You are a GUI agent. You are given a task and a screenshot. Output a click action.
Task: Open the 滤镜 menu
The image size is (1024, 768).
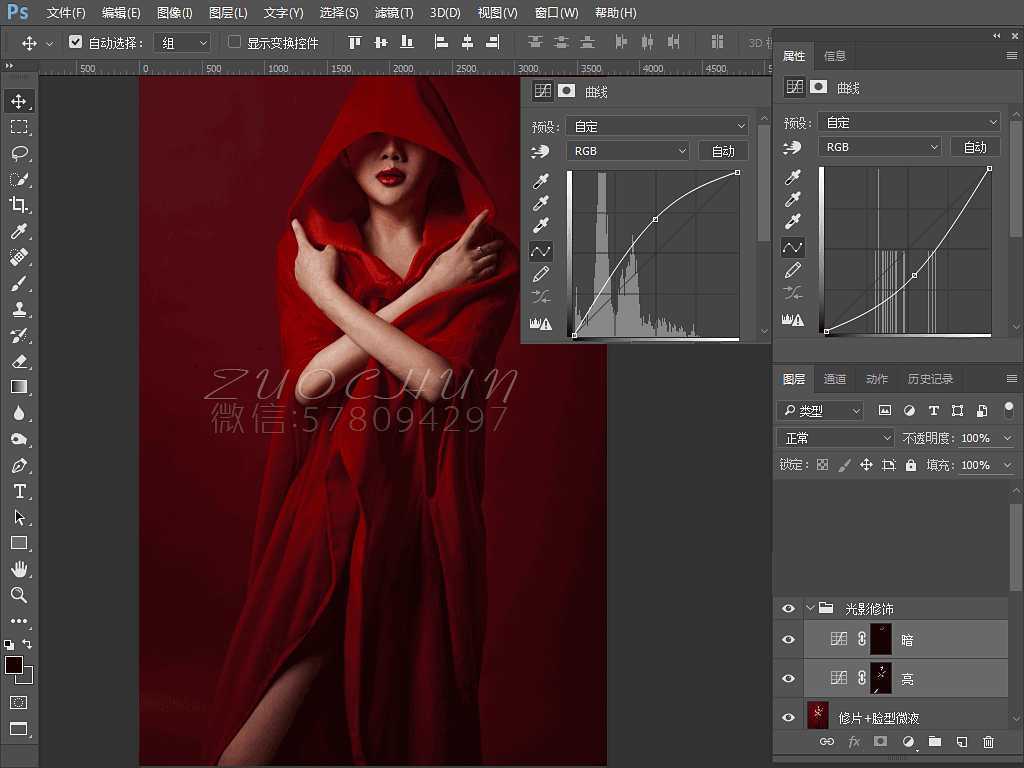pyautogui.click(x=393, y=13)
